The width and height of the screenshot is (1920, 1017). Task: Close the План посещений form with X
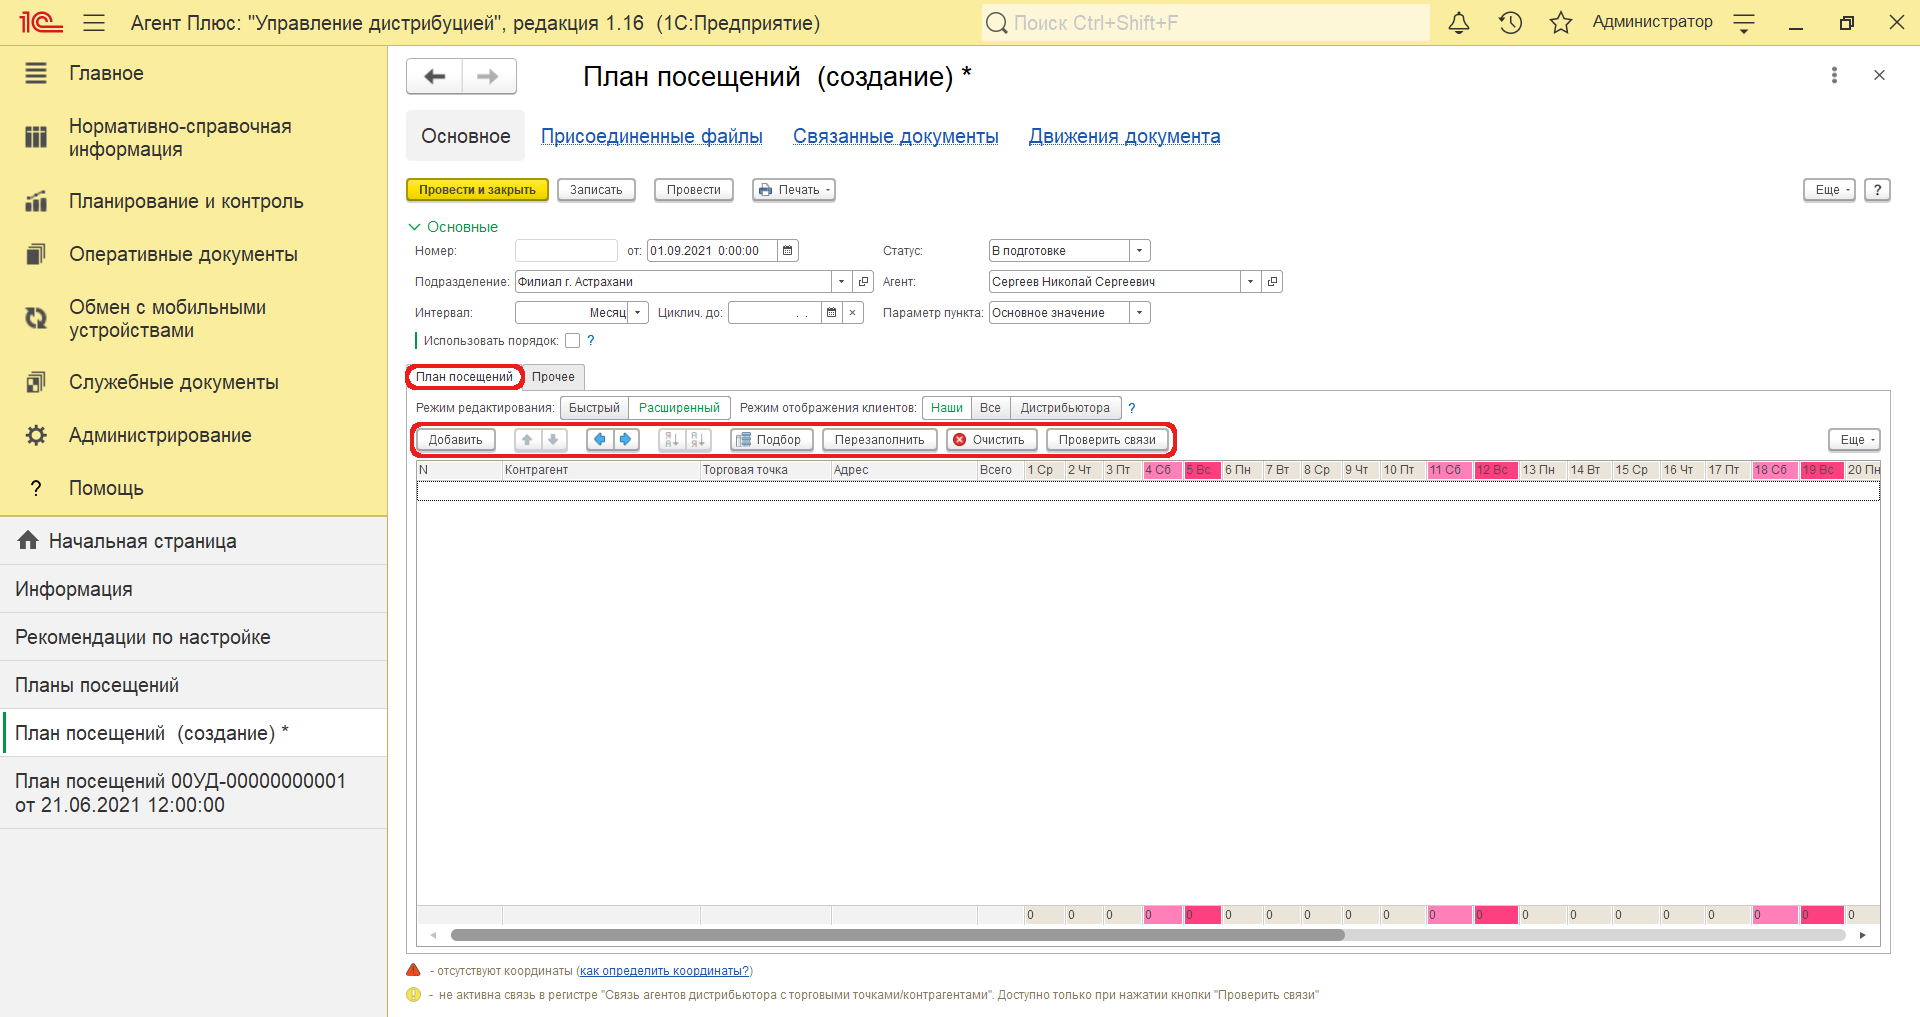tap(1879, 75)
